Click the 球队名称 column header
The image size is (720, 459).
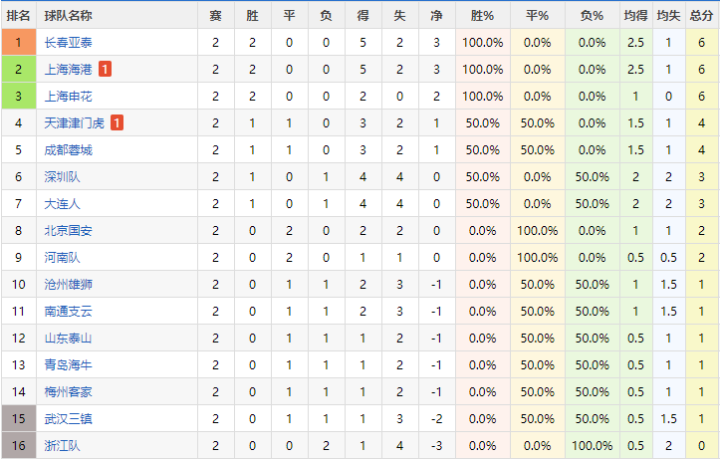[x=69, y=16]
